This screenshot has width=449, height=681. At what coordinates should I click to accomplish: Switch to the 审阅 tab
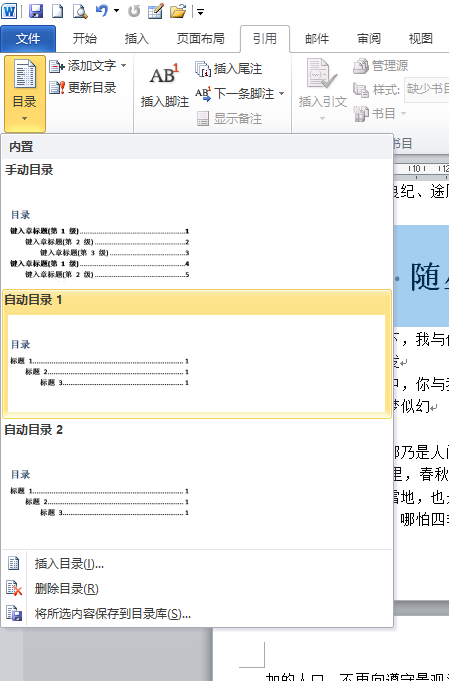click(x=369, y=39)
